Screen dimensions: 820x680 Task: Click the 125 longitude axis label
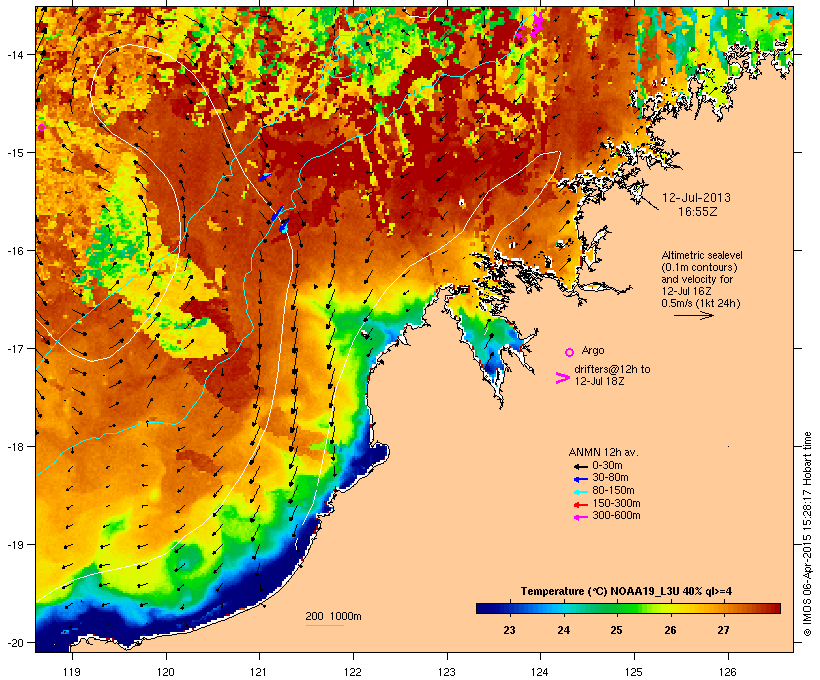point(634,672)
